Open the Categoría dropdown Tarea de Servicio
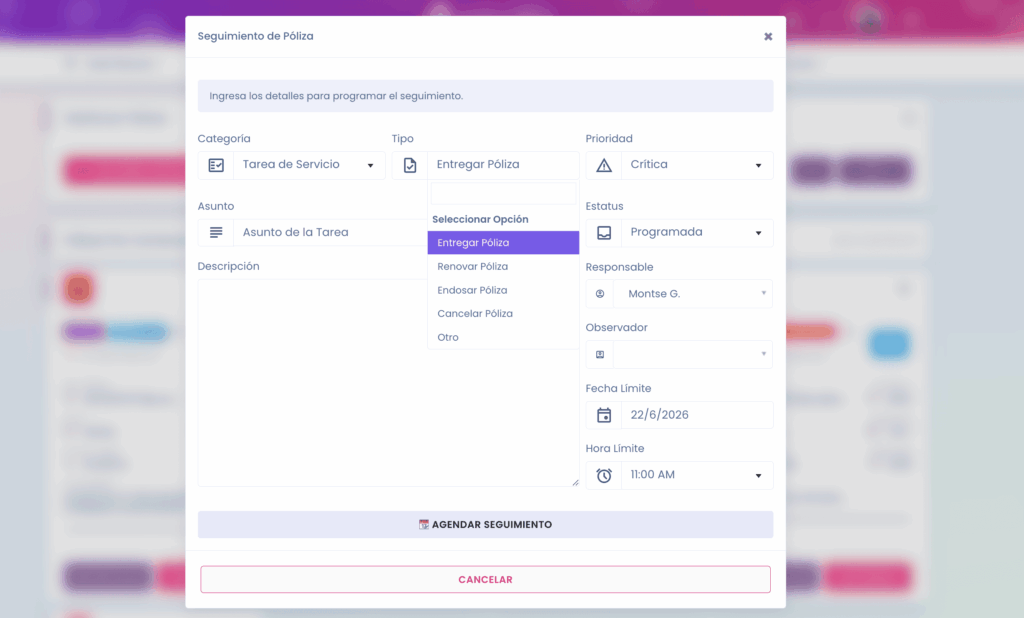Viewport: 1024px width, 618px height. [x=309, y=165]
